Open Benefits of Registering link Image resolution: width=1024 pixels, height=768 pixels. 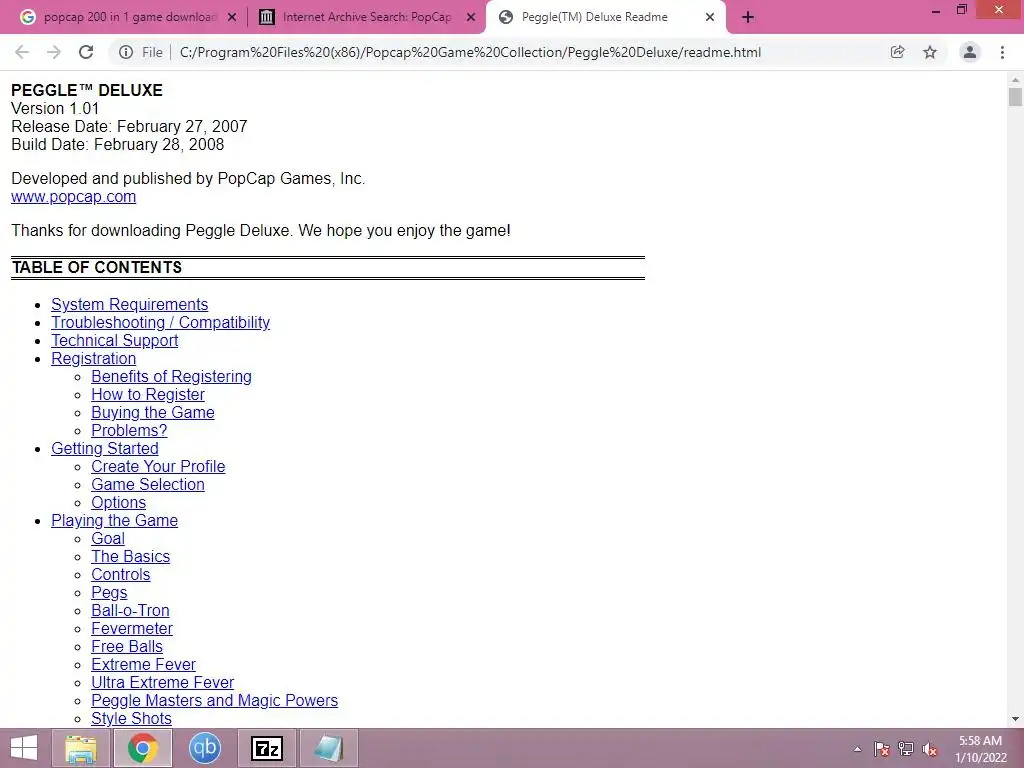171,376
